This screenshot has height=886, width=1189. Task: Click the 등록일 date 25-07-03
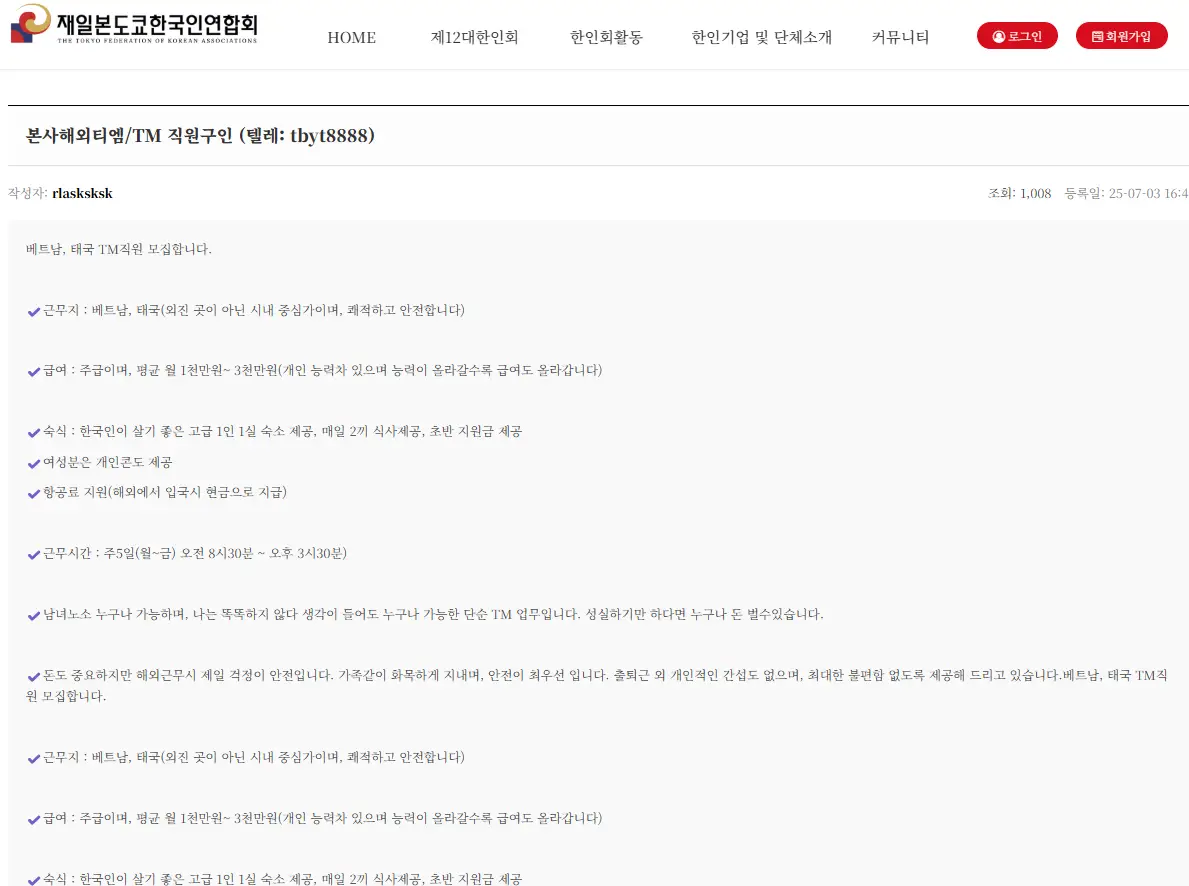[1126, 193]
